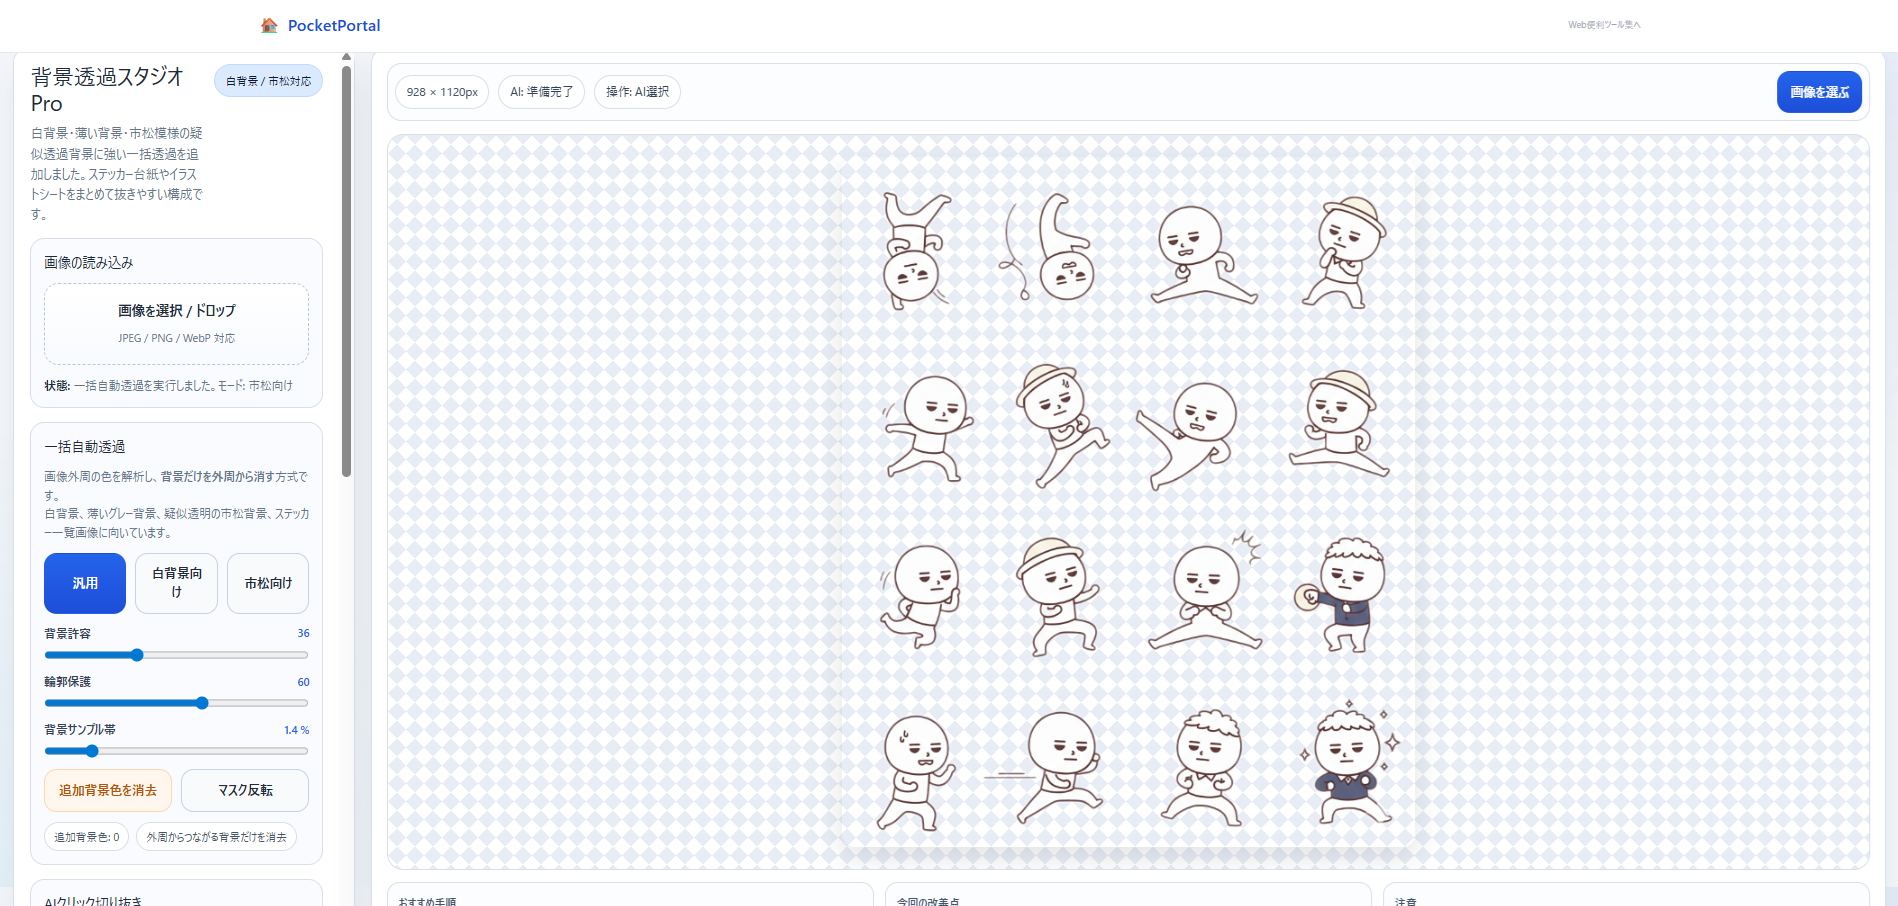The width and height of the screenshot is (1898, 906).
Task: Open the Web便利ツール集へ link
Action: coord(1603,25)
